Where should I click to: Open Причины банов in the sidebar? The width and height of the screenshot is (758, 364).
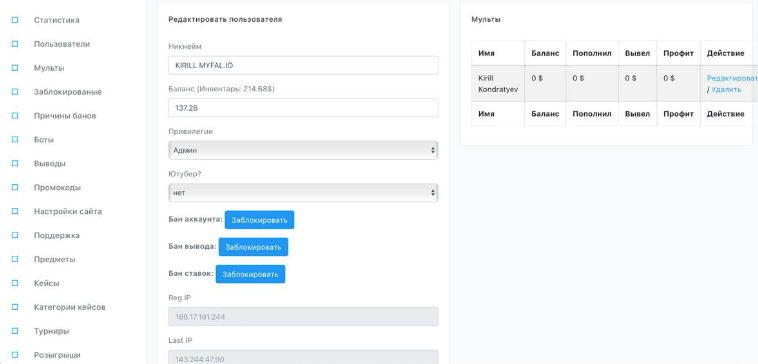click(x=65, y=116)
